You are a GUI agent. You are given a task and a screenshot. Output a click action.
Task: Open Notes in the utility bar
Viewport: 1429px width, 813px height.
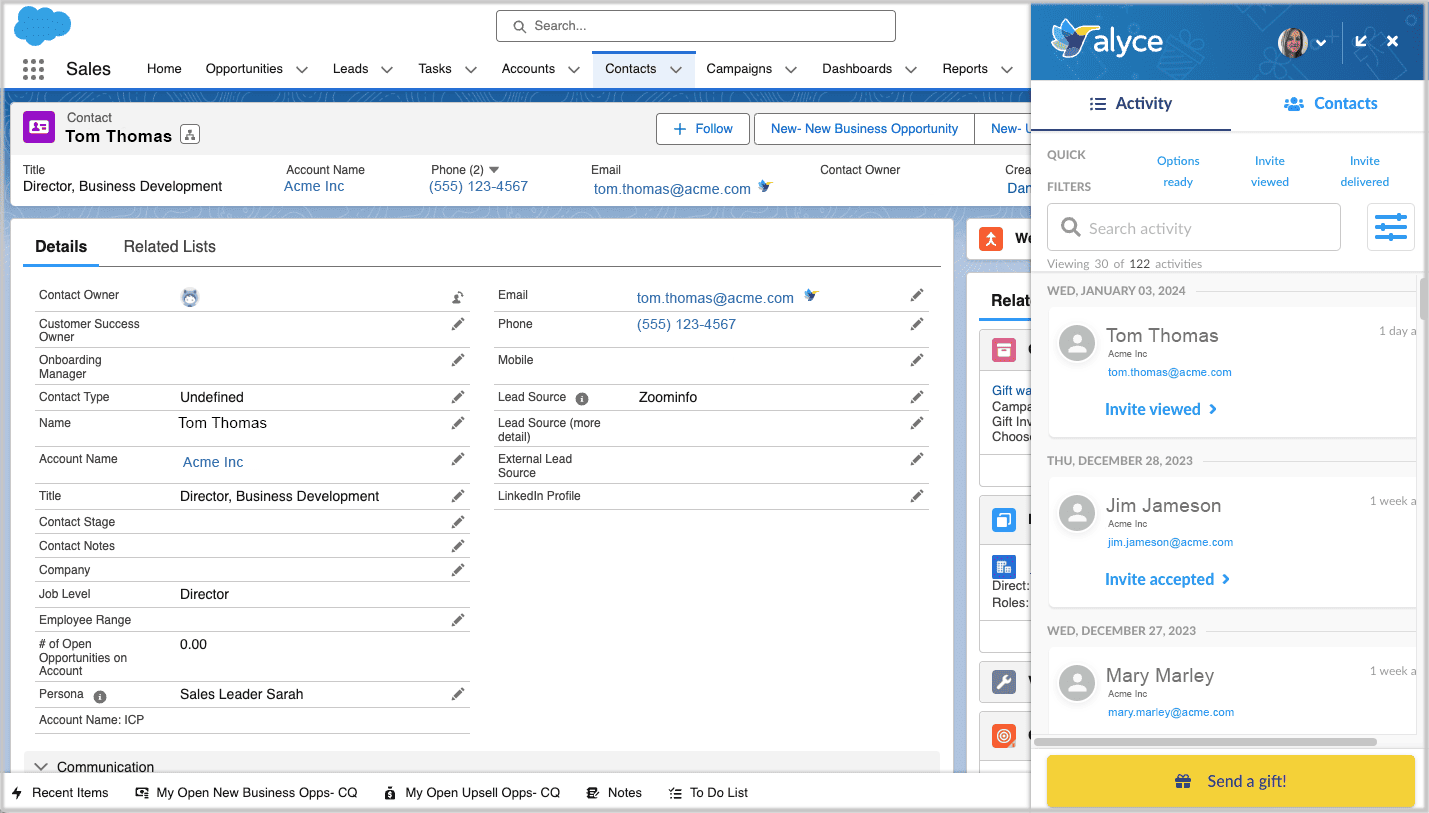click(614, 793)
